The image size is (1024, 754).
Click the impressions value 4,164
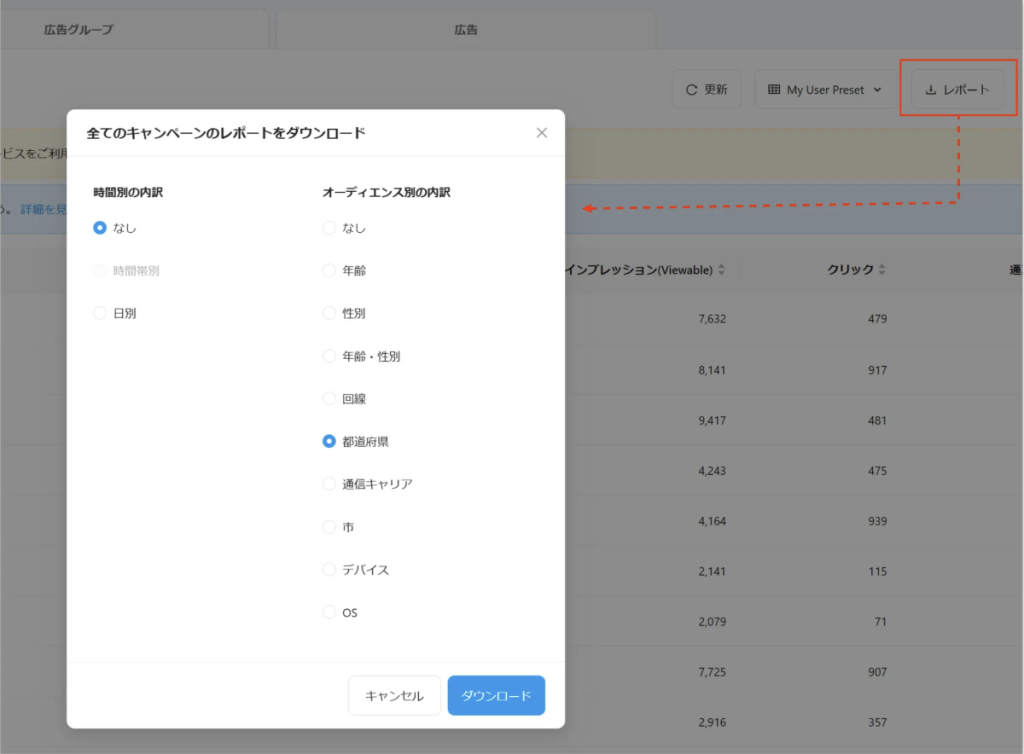[x=712, y=522]
